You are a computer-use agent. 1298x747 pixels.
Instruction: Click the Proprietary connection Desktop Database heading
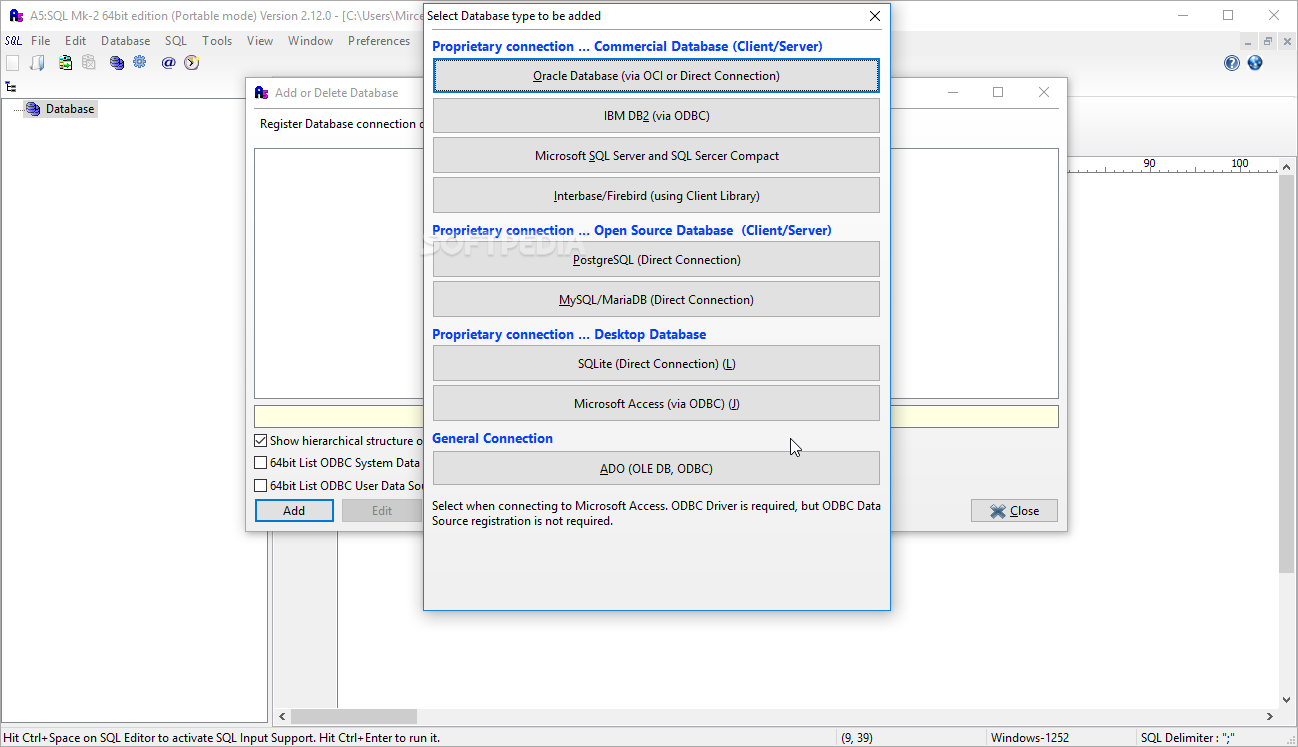pos(569,334)
